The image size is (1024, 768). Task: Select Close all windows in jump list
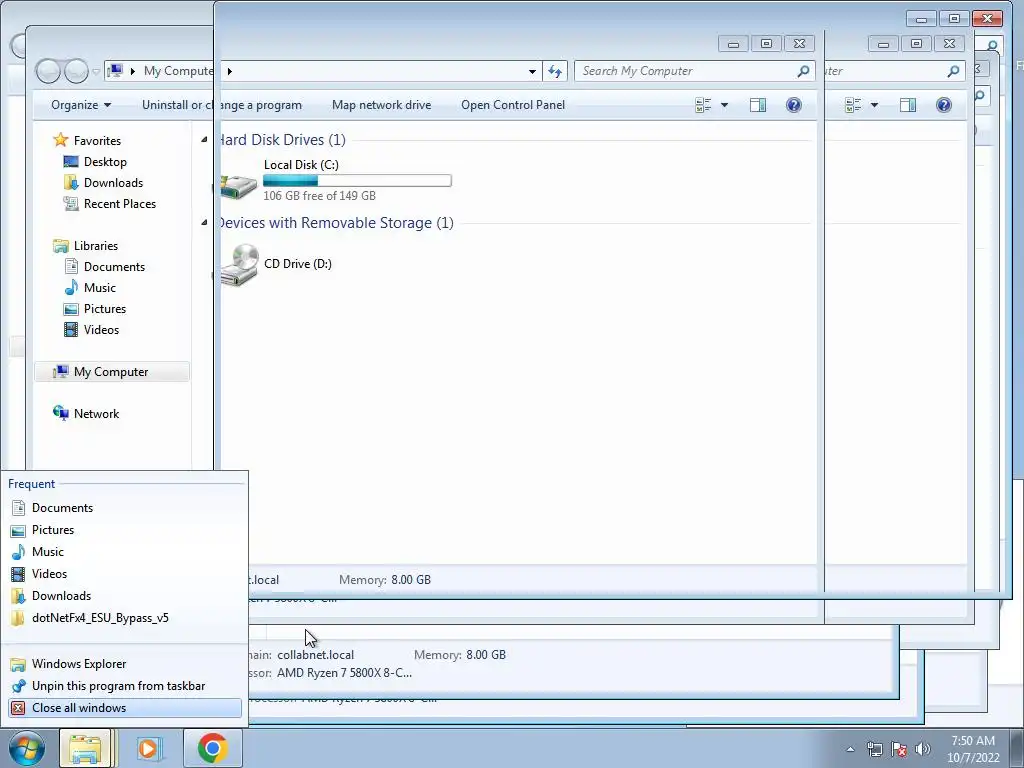pyautogui.click(x=125, y=708)
